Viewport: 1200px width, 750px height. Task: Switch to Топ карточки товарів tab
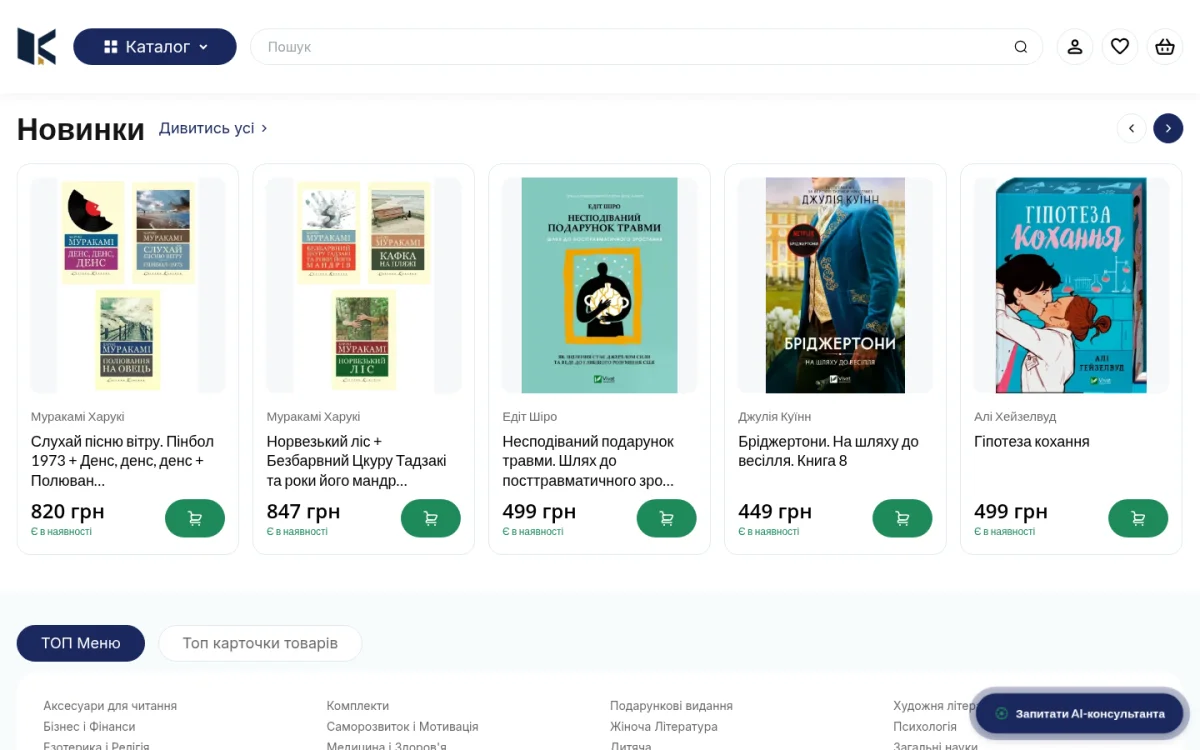click(x=260, y=643)
